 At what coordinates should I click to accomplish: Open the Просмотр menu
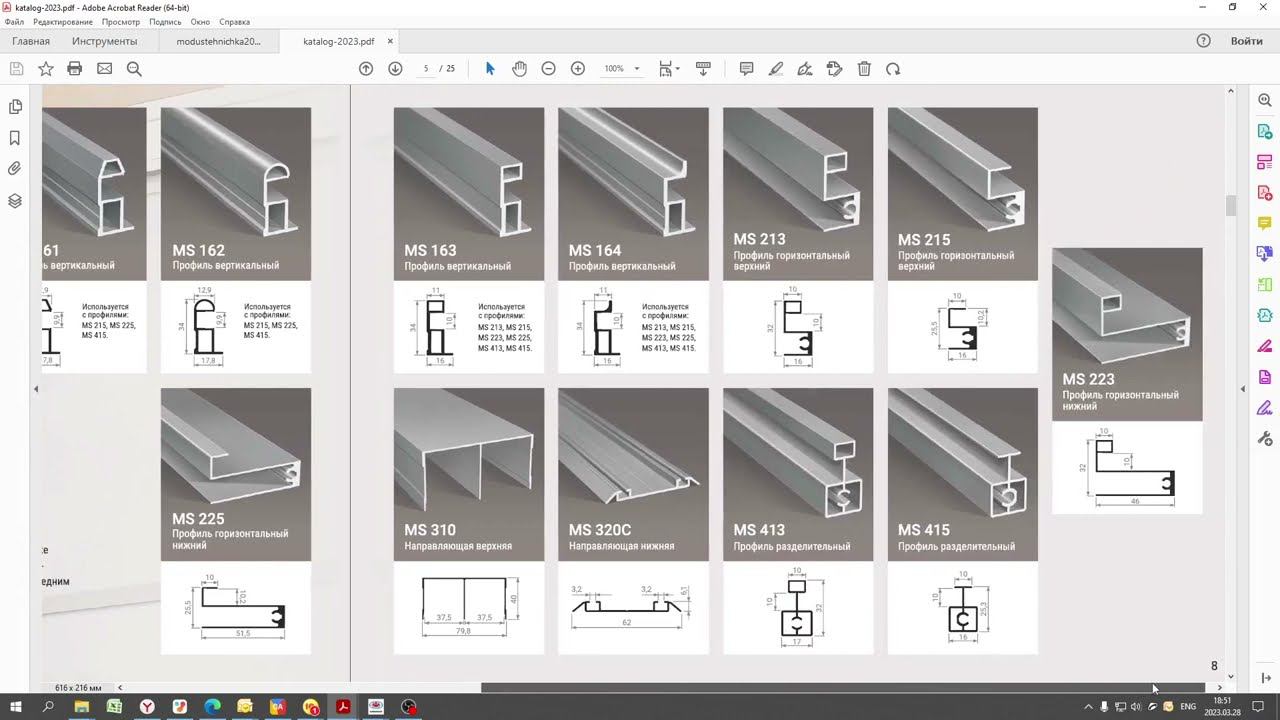[x=121, y=22]
